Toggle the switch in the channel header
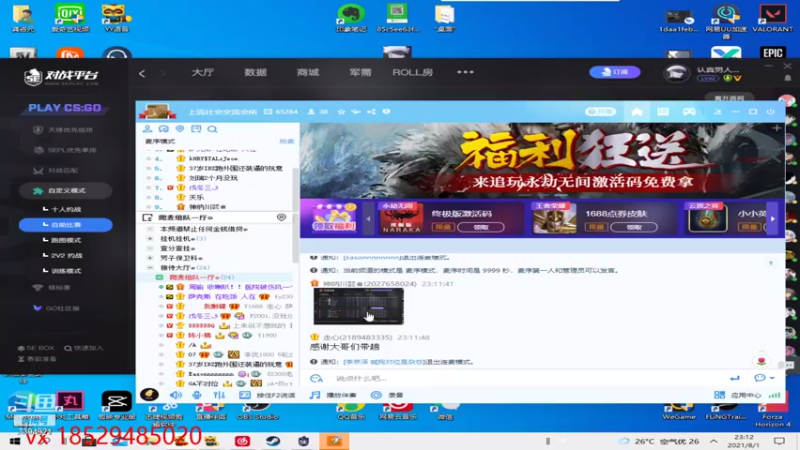800x450 pixels. tap(601, 112)
